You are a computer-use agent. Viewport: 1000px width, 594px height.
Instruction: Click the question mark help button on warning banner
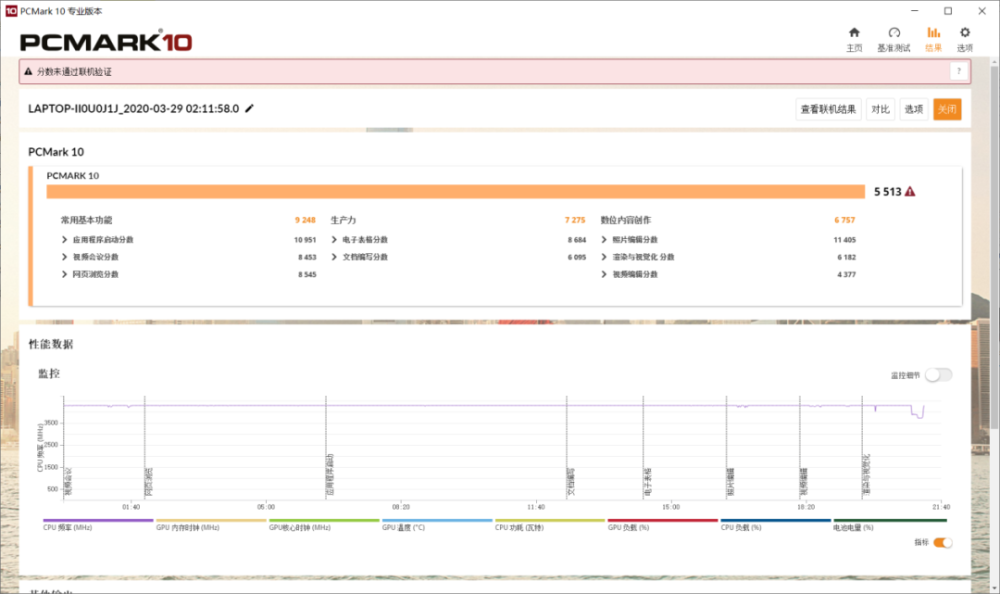click(959, 71)
